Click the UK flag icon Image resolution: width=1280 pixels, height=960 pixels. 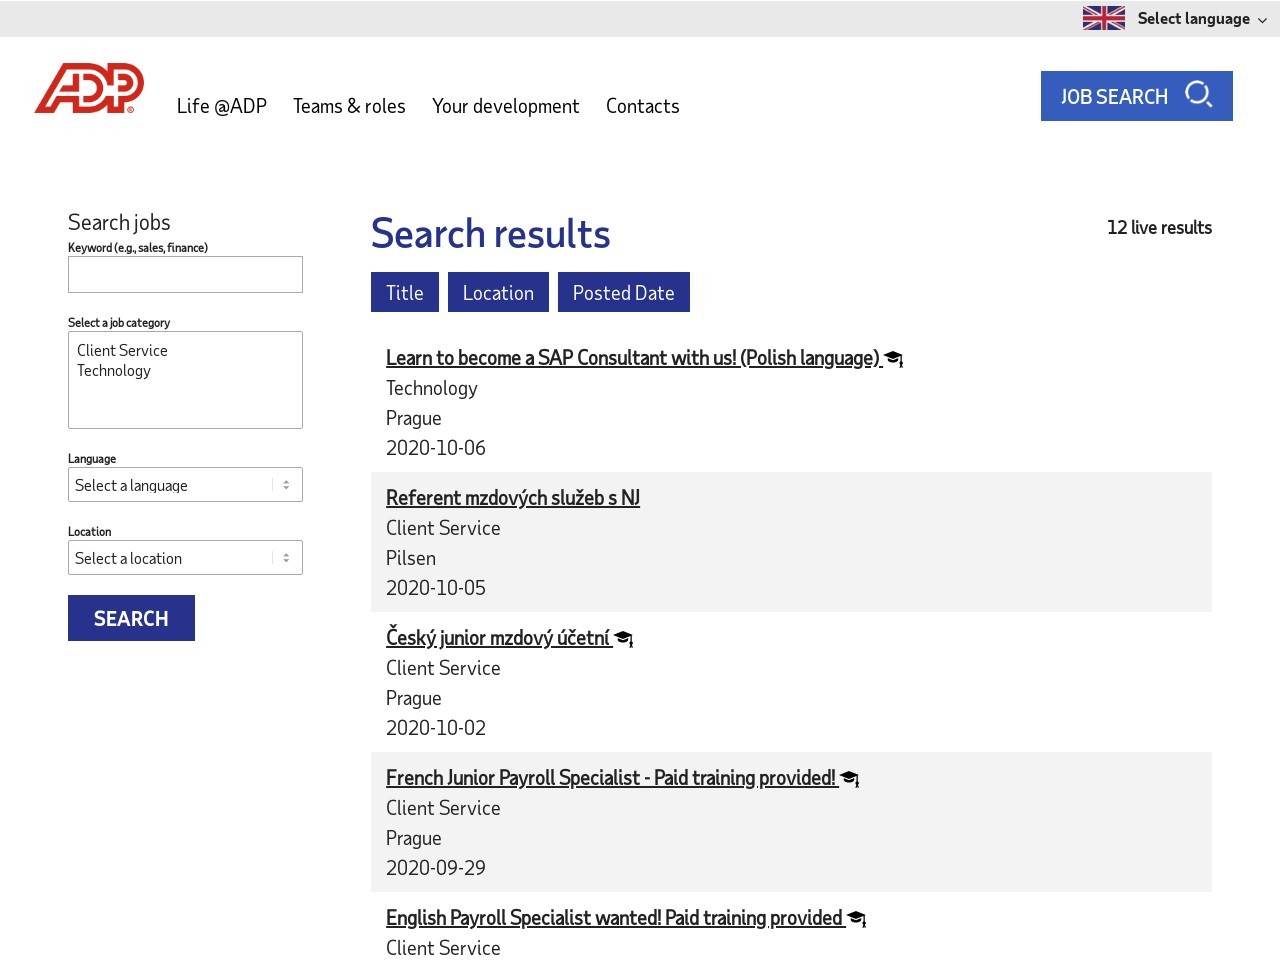(1103, 18)
